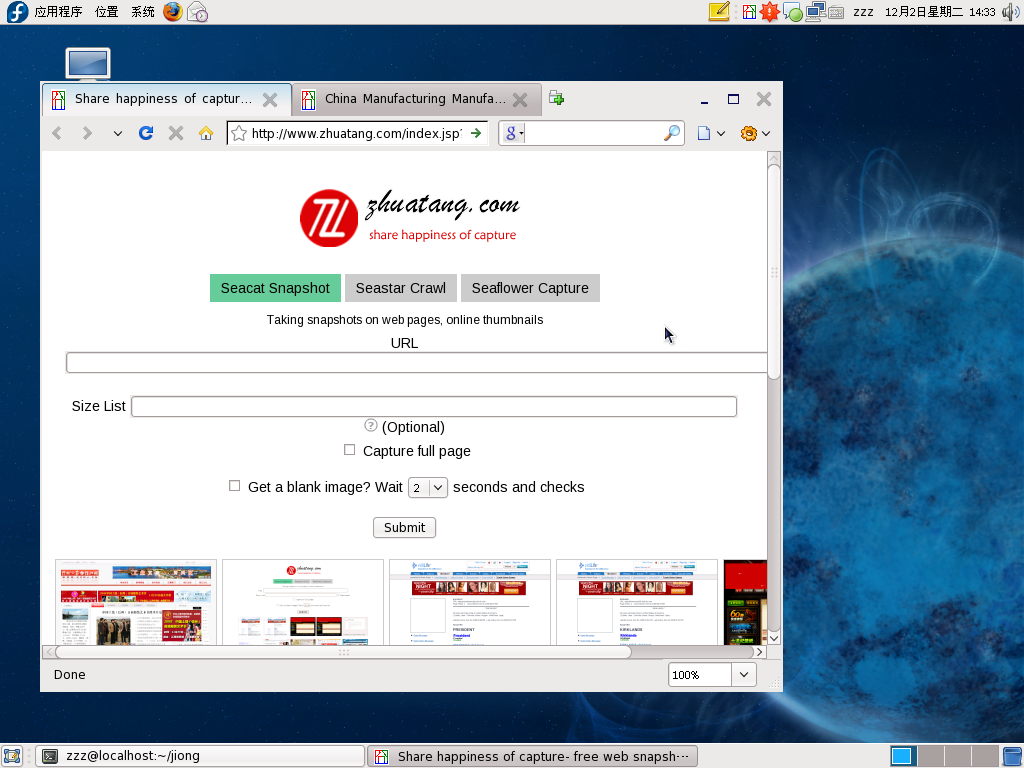Screen dimensions: 1024x768
Task: Switch to Seastar Crawl
Action: click(401, 288)
